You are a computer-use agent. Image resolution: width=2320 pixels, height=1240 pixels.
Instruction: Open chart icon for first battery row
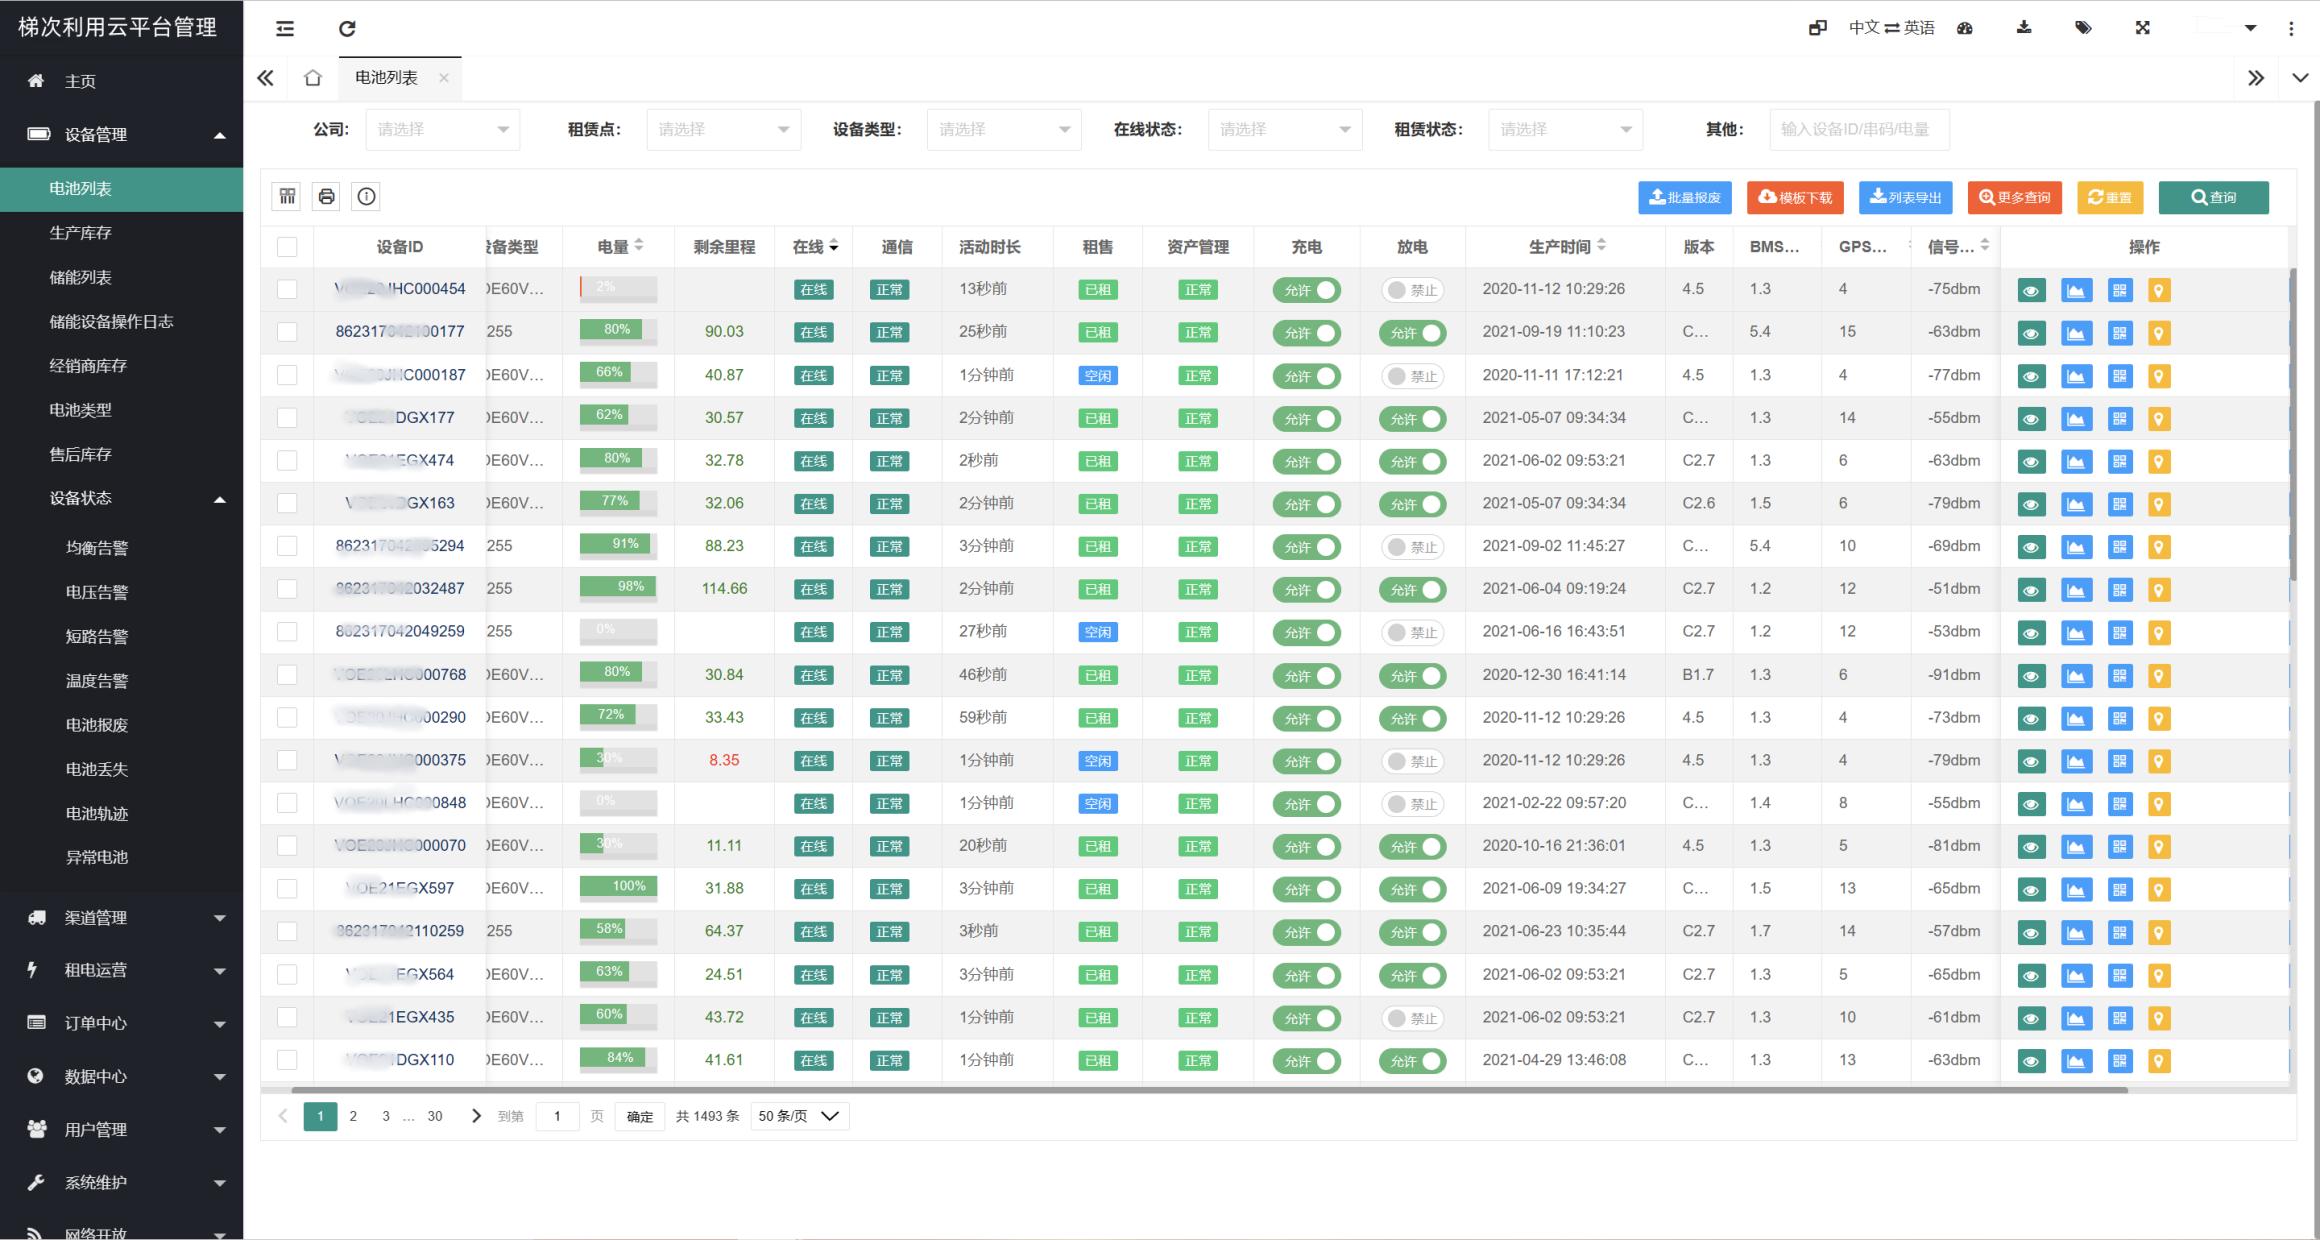pos(2076,291)
